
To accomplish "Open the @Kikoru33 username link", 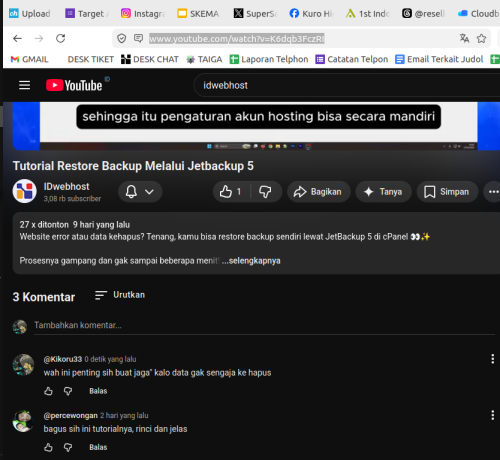I will (x=63, y=359).
